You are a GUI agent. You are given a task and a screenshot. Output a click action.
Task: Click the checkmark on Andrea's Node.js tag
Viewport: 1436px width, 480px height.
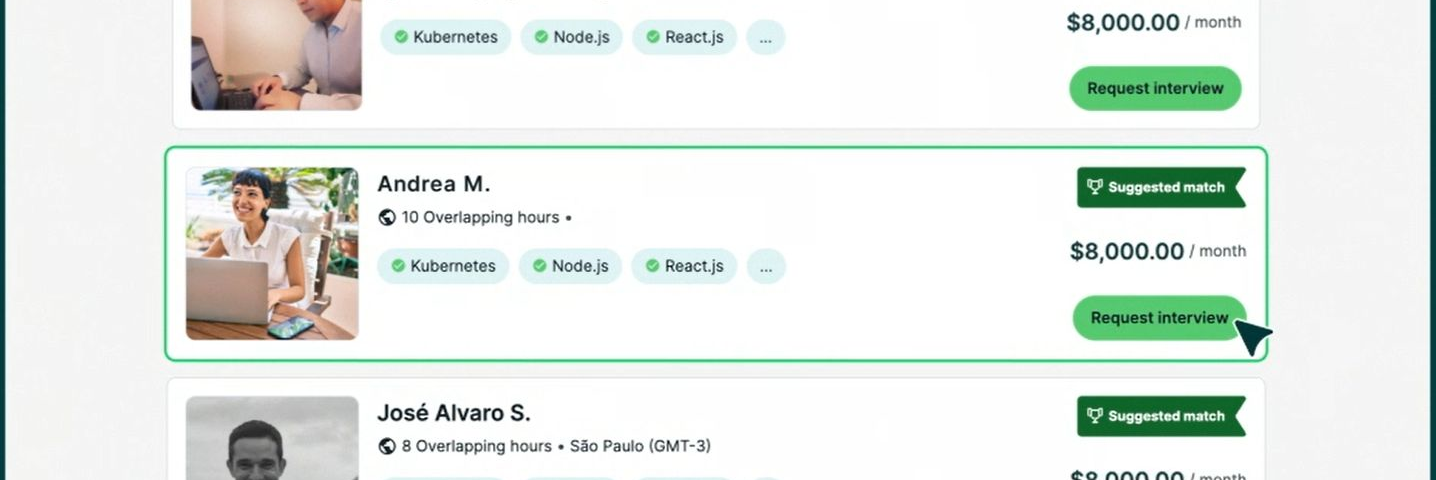pyautogui.click(x=540, y=266)
